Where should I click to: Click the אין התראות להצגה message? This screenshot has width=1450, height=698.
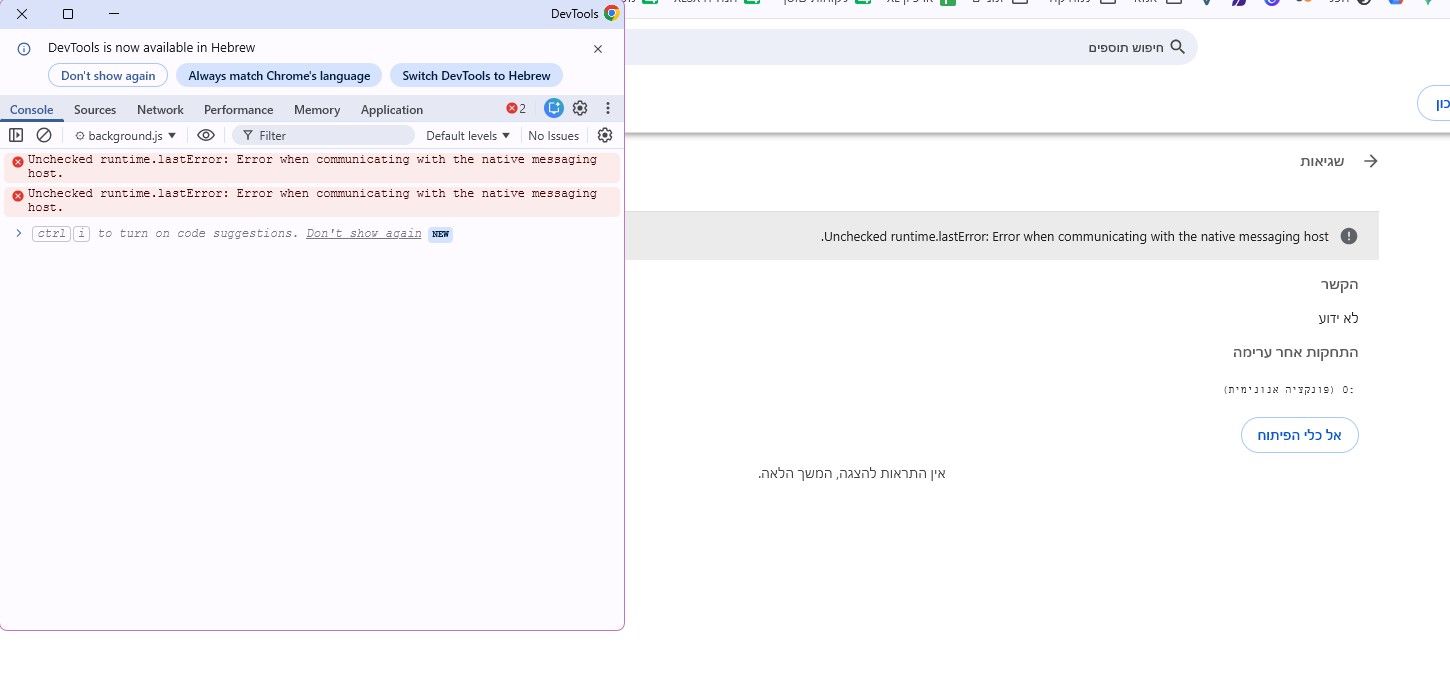coord(852,473)
